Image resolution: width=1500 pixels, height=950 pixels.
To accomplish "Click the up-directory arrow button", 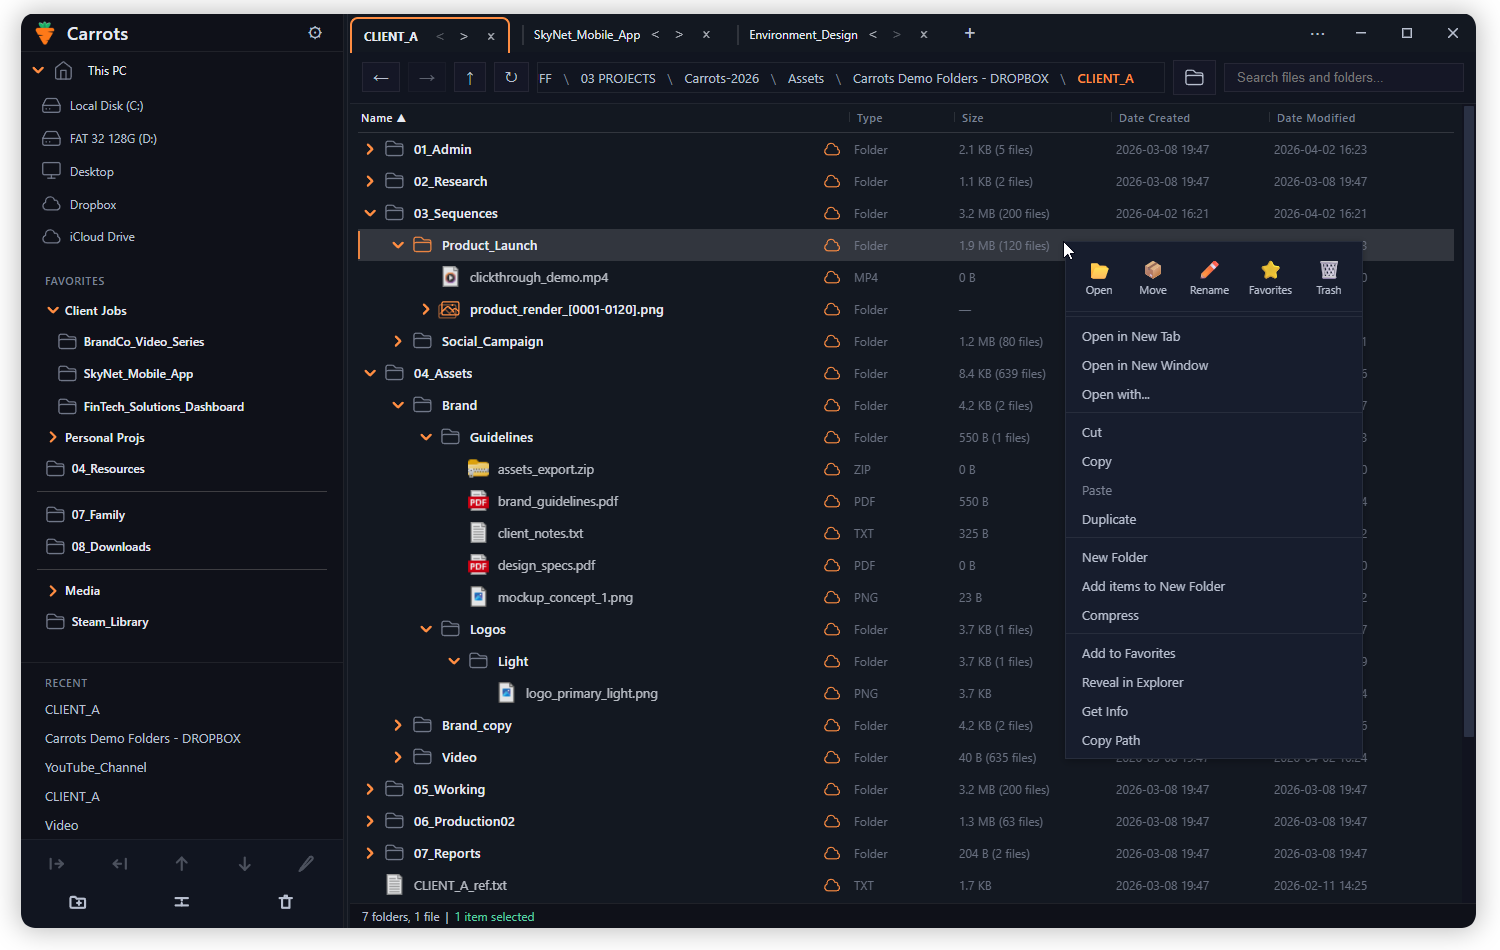I will click(469, 78).
